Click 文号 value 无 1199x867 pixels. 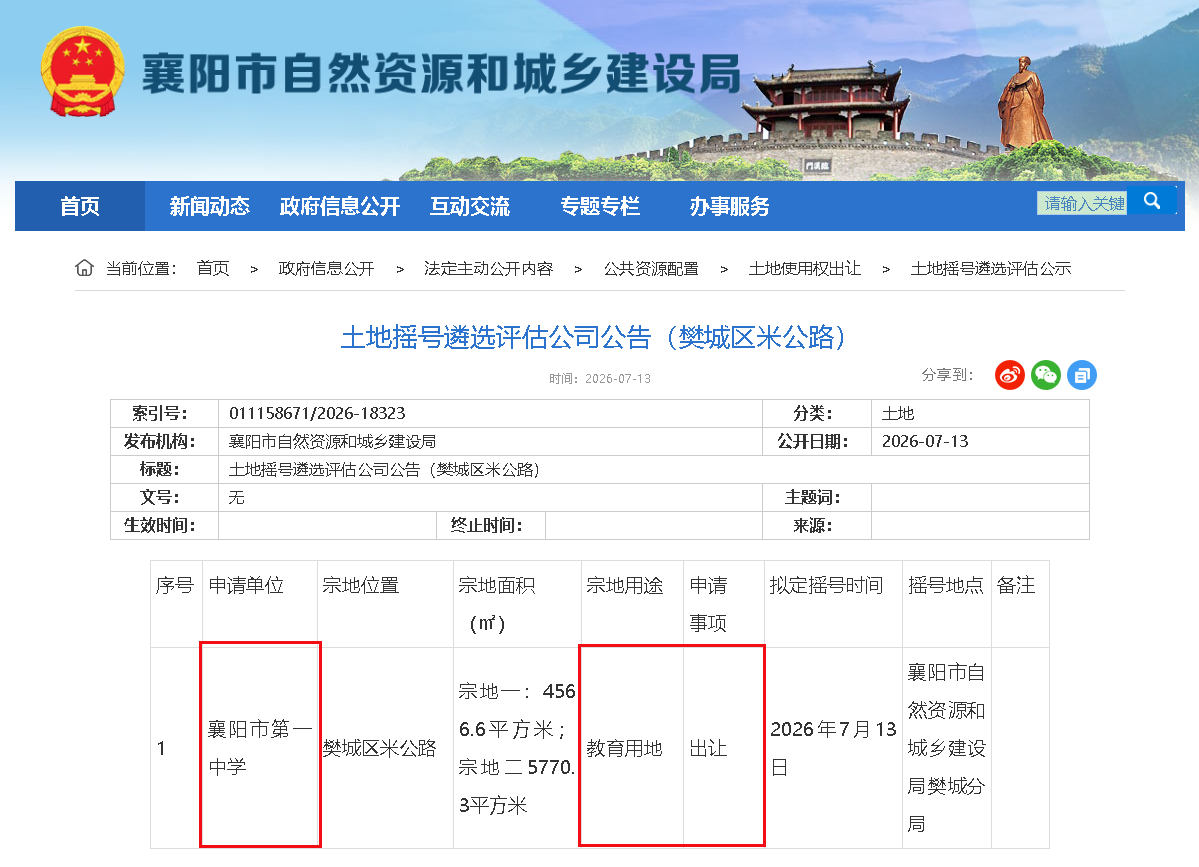tap(236, 498)
